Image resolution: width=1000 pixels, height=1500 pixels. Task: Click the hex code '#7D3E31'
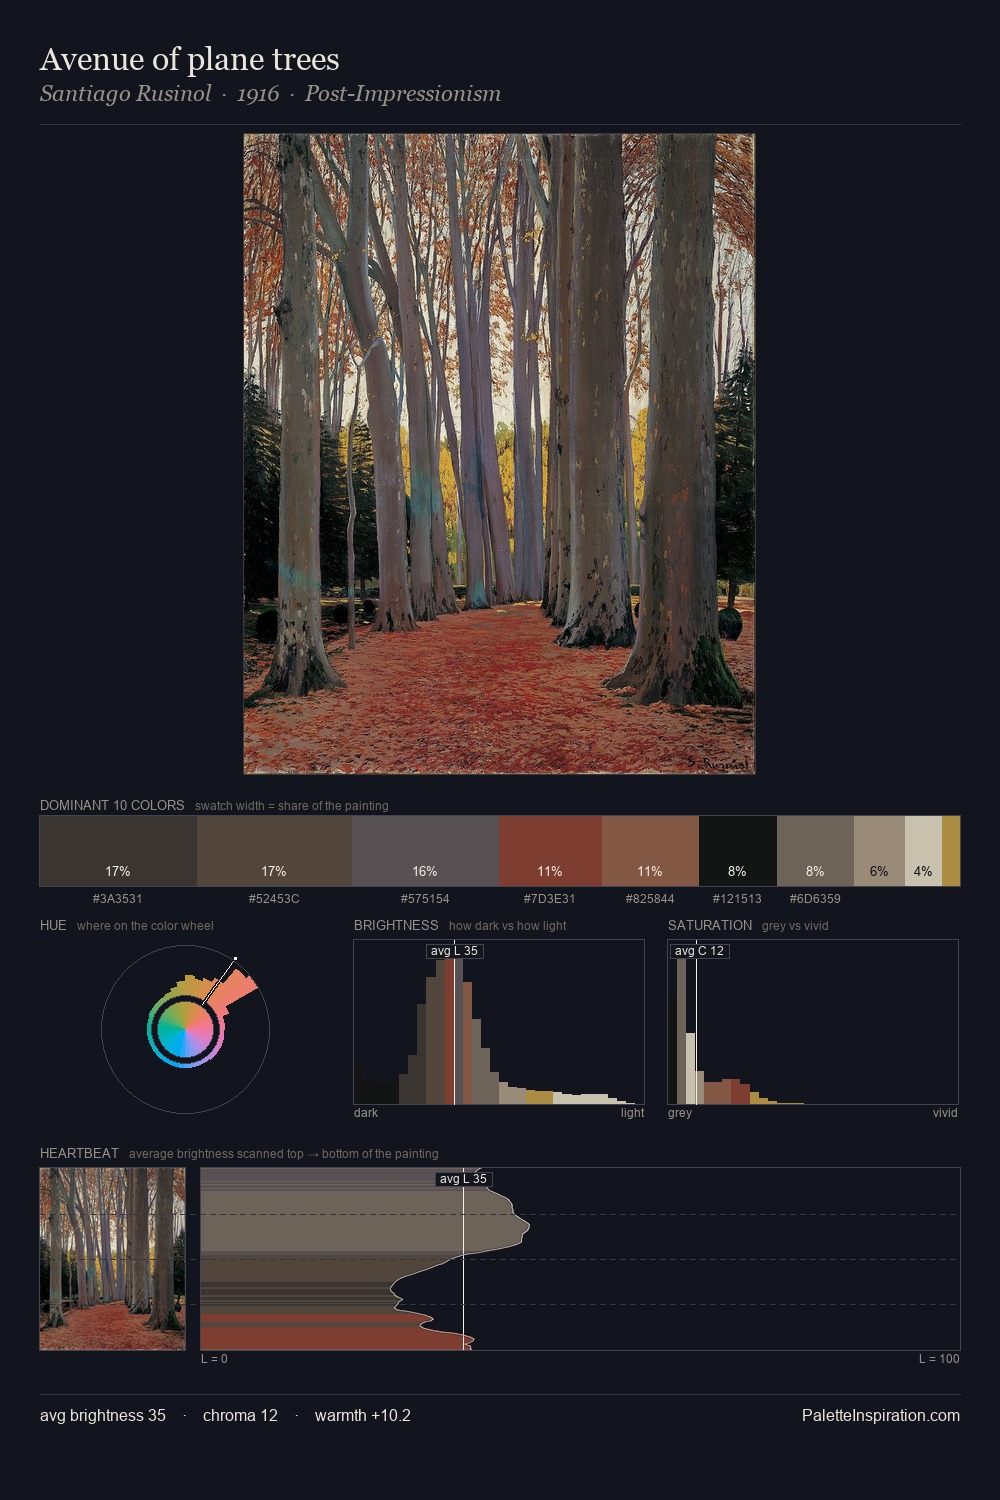coord(550,899)
